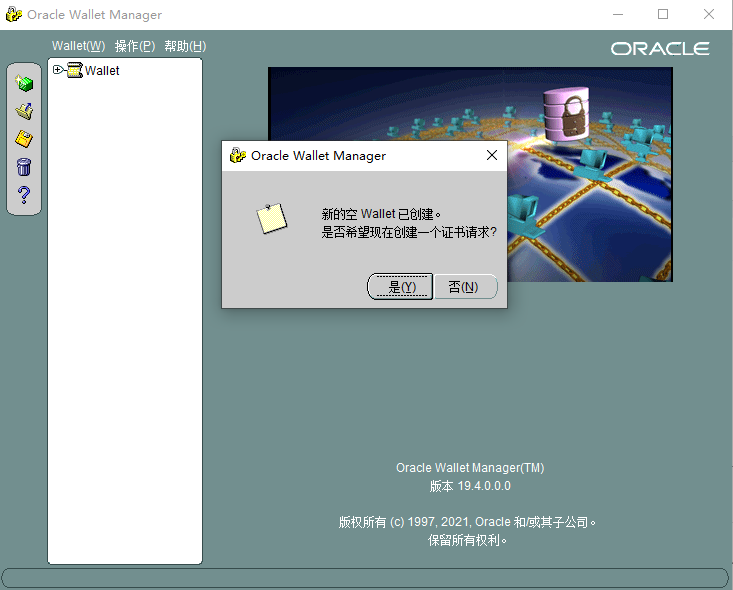Click the copyright line 版权所有 (c) 1997, 2021
This screenshot has height=590, width=733.
[x=467, y=522]
